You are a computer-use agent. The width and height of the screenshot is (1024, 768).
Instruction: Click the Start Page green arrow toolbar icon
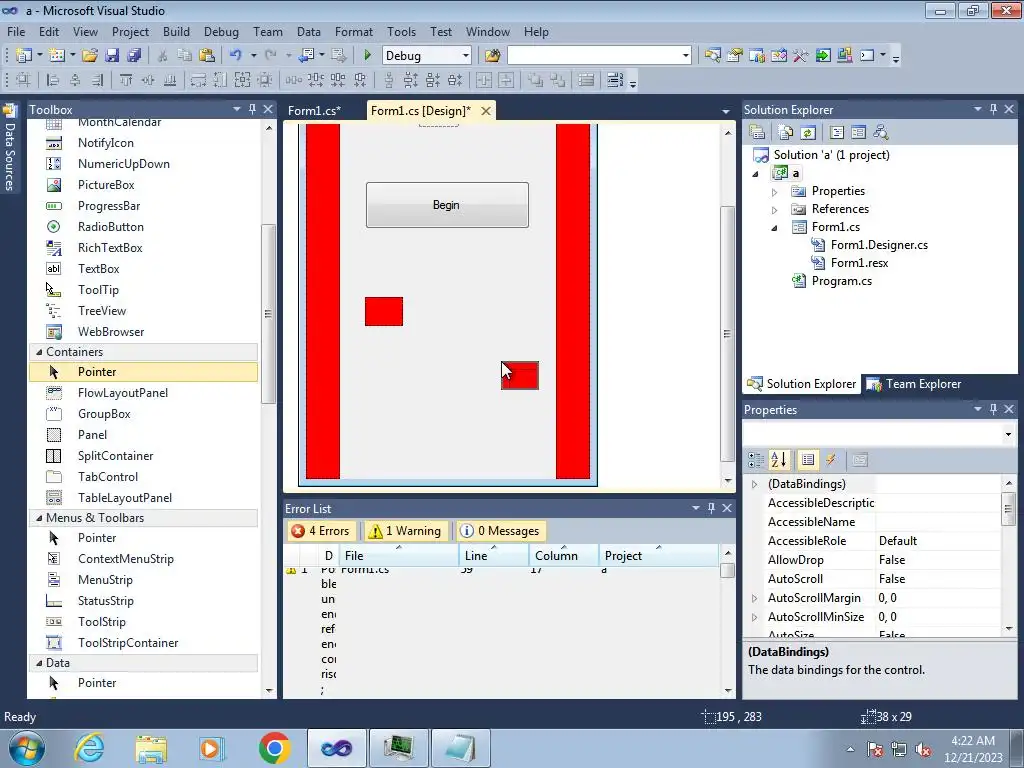click(823, 56)
